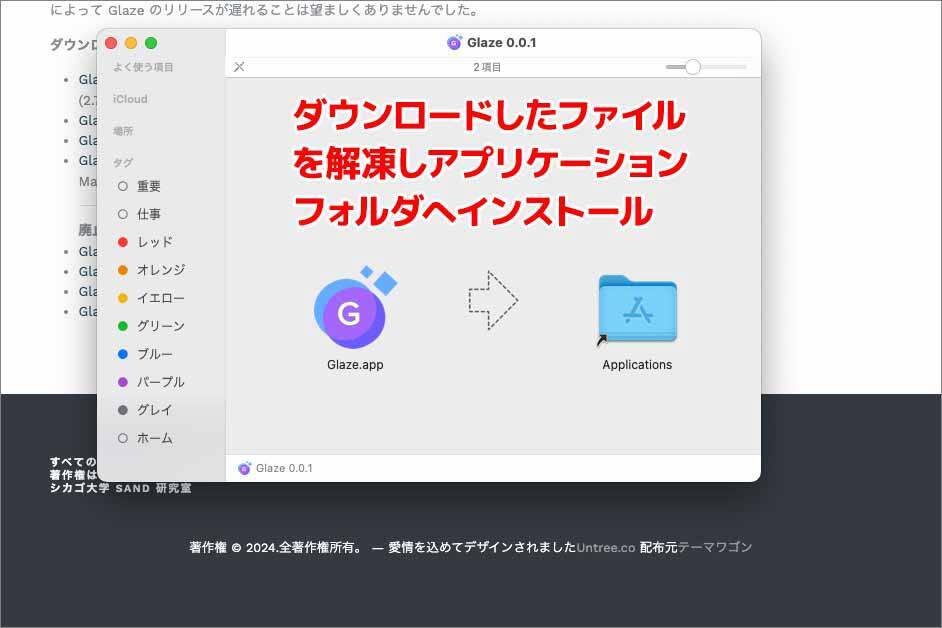Viewport: 942px width, 628px height.
Task: Expand the 場所 sidebar section
Action: (123, 131)
